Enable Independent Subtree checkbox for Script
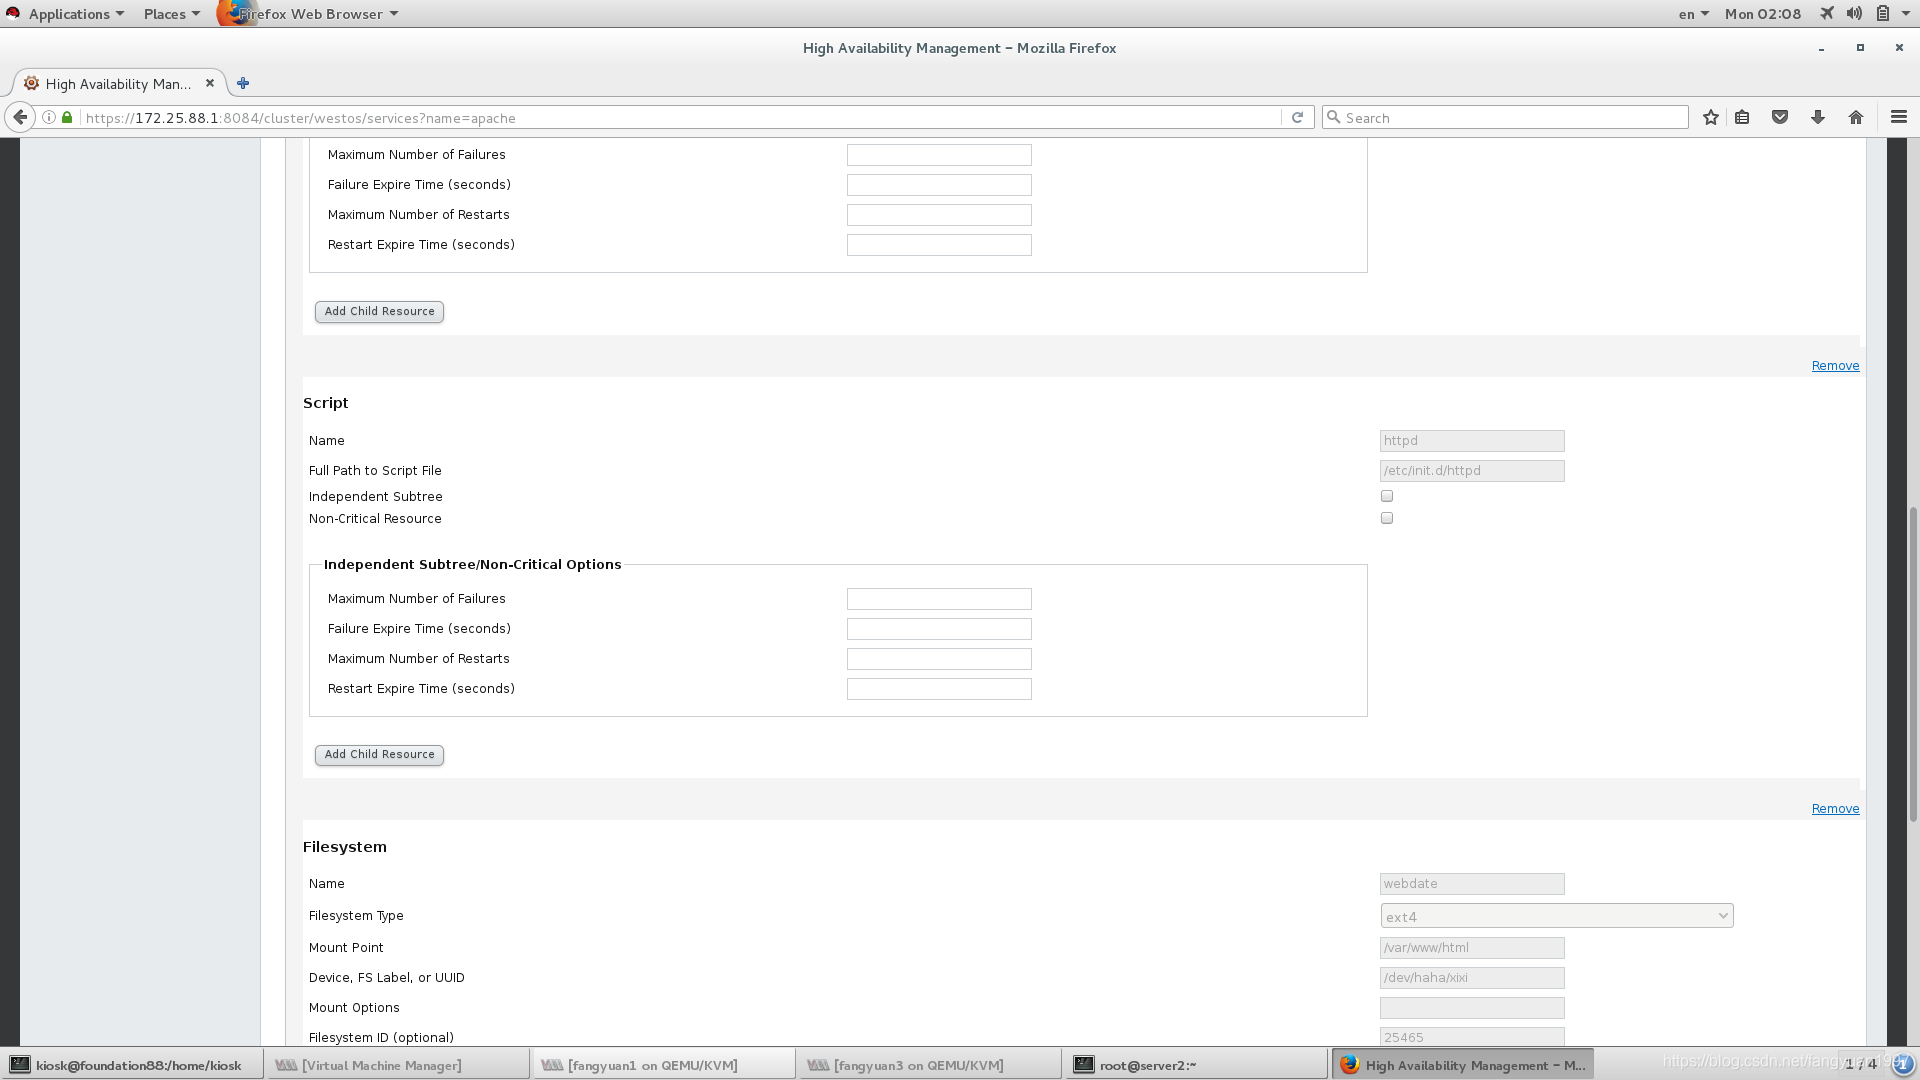The image size is (1920, 1080). point(1387,496)
